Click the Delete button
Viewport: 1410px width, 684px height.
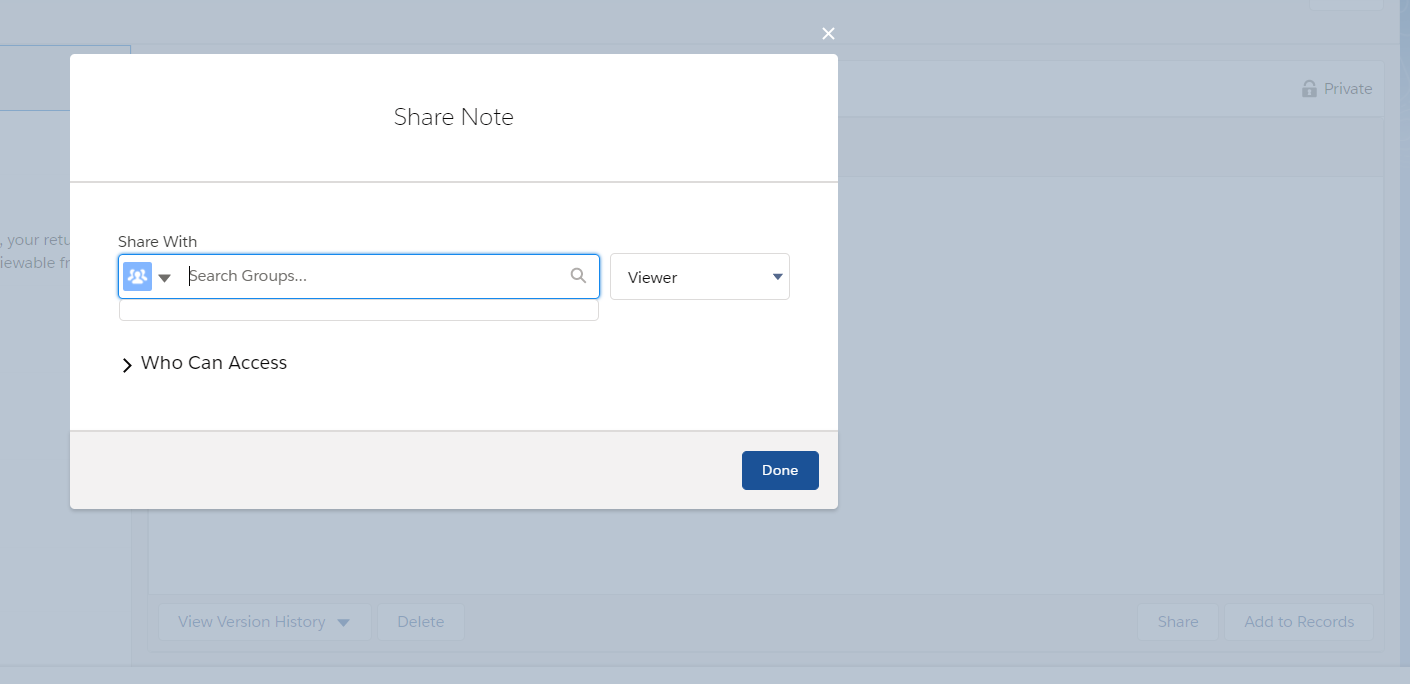[420, 622]
